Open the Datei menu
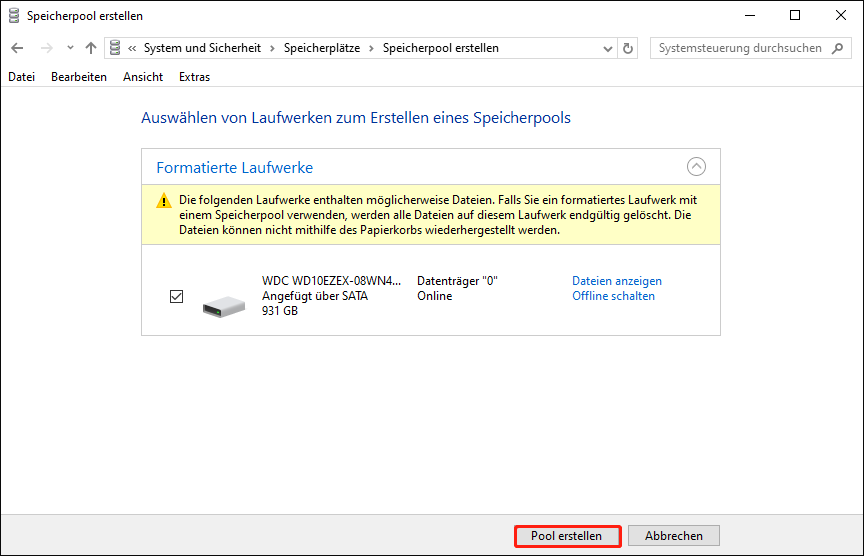 point(21,77)
